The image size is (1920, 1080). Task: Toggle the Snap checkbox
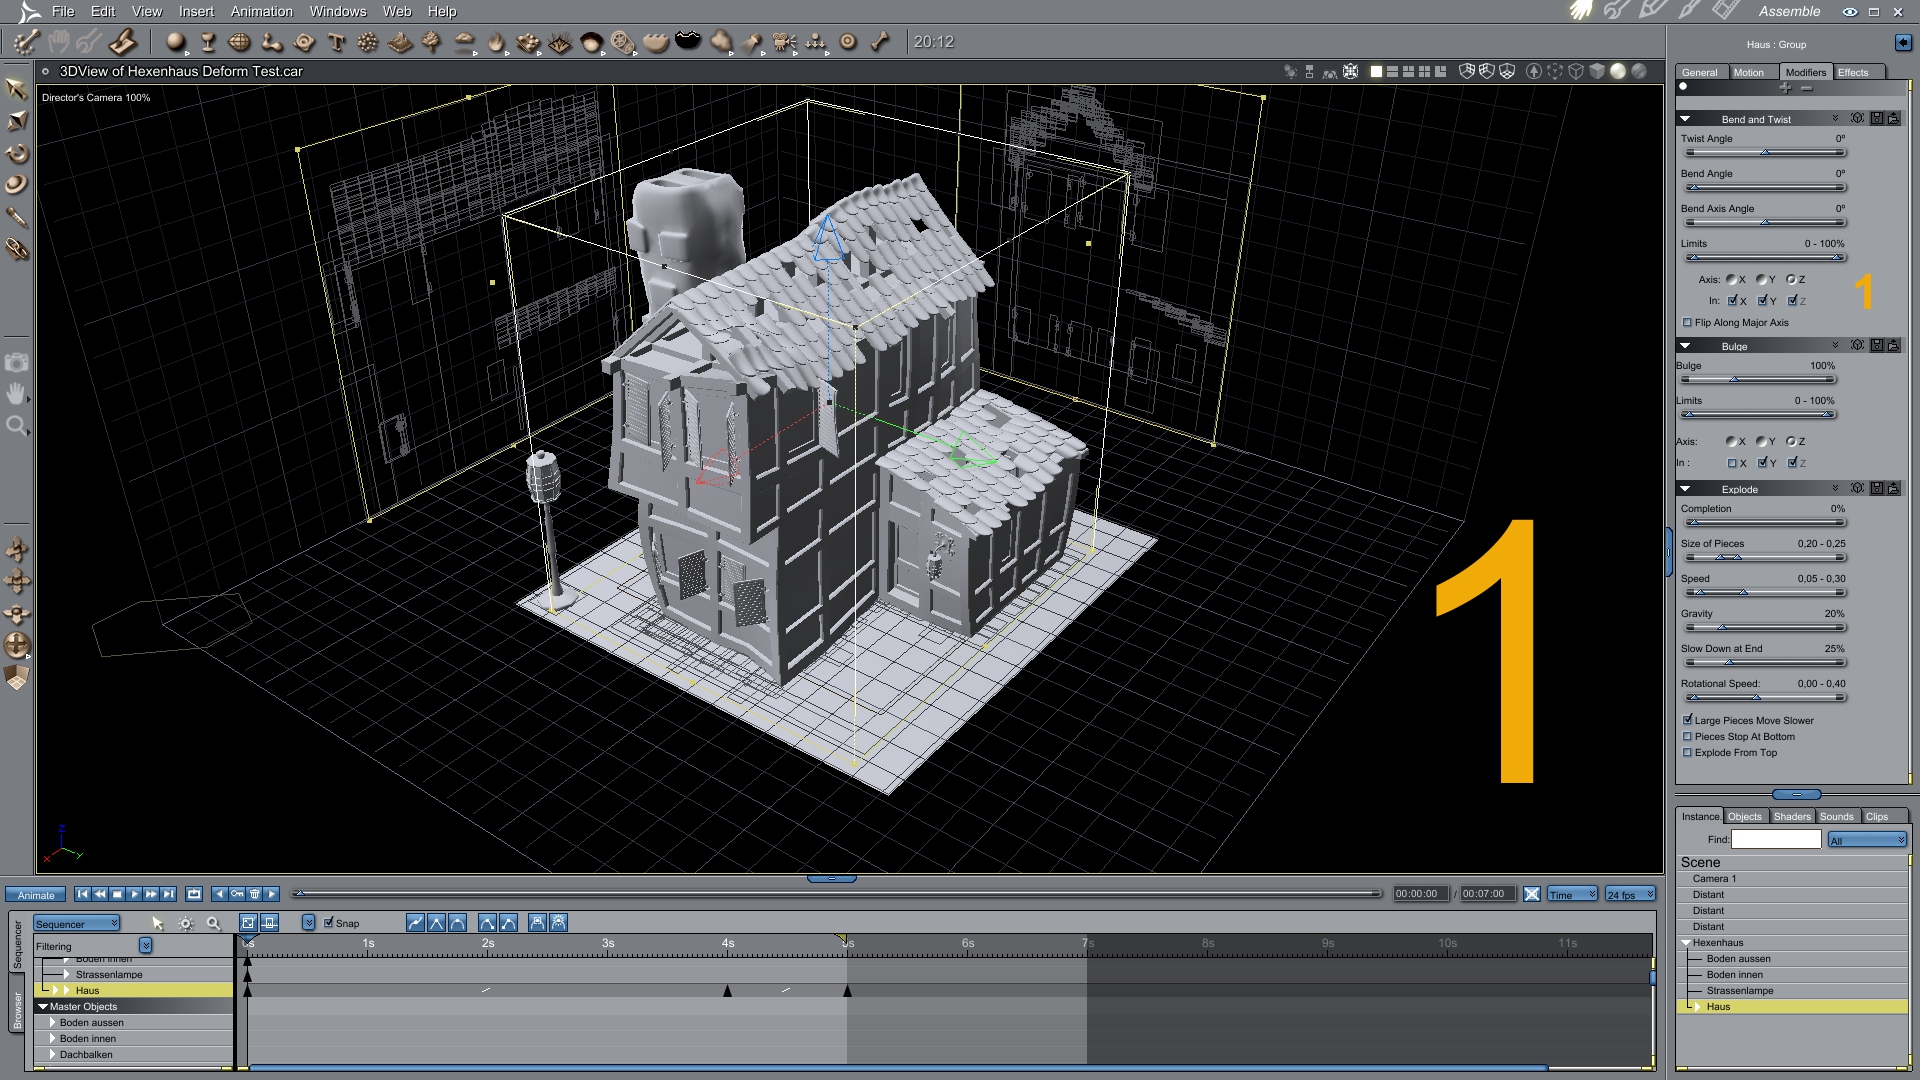coord(329,923)
